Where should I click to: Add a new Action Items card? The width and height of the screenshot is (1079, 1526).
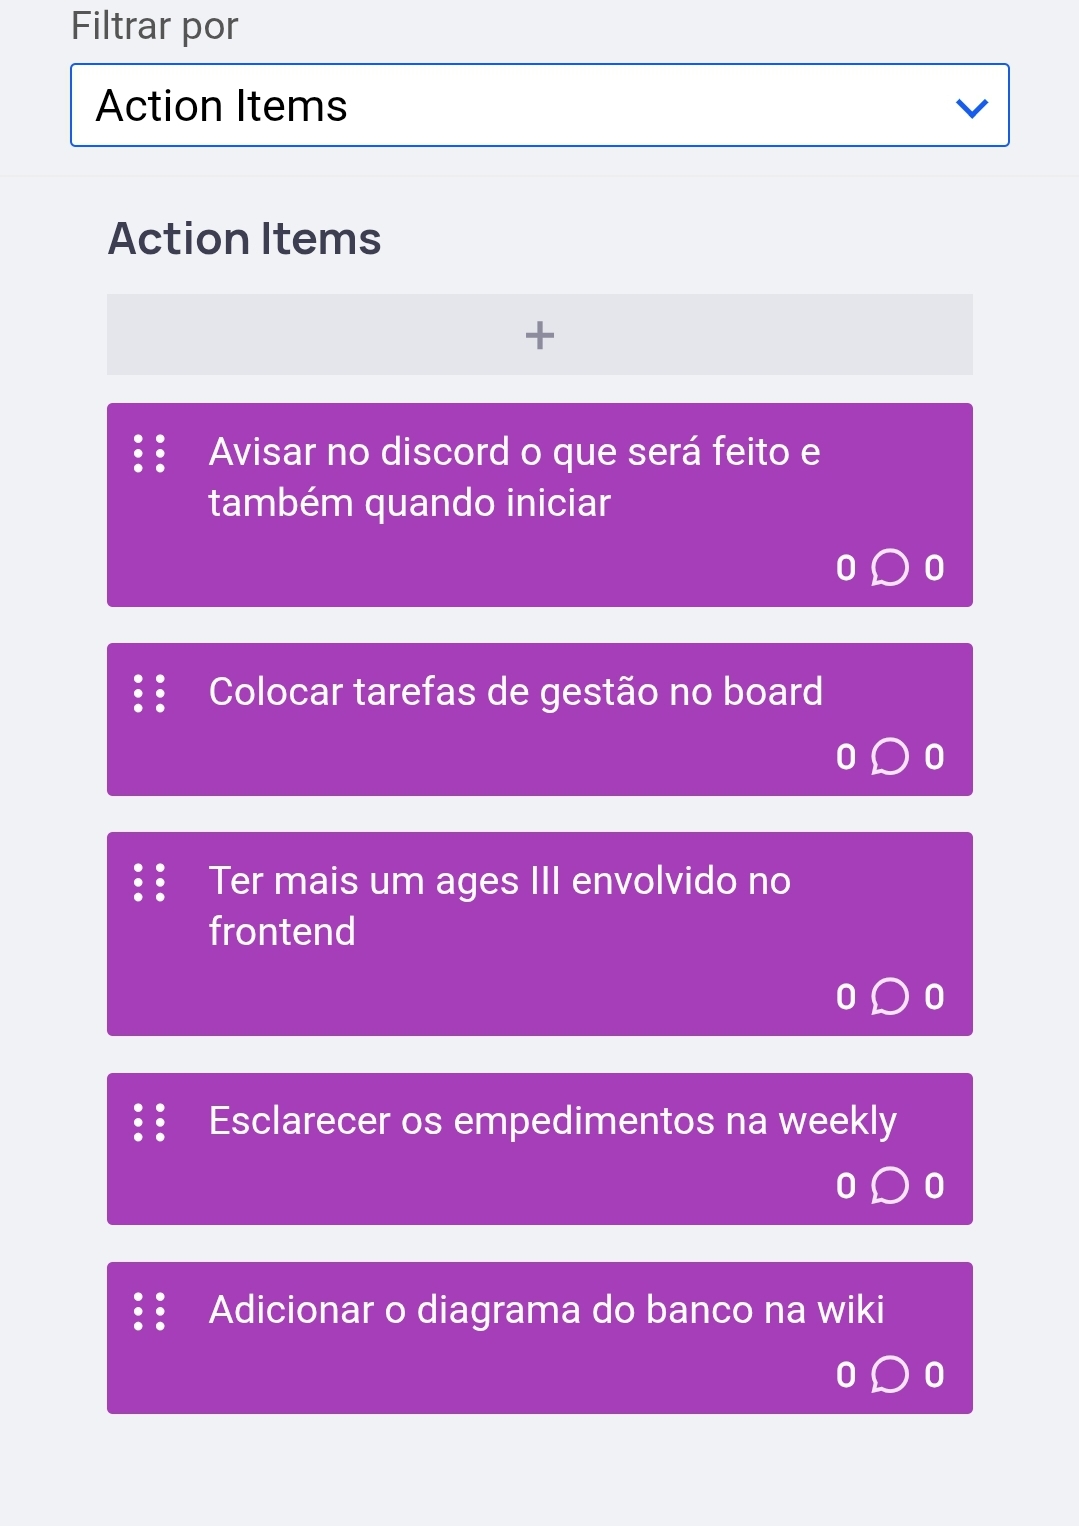539,335
